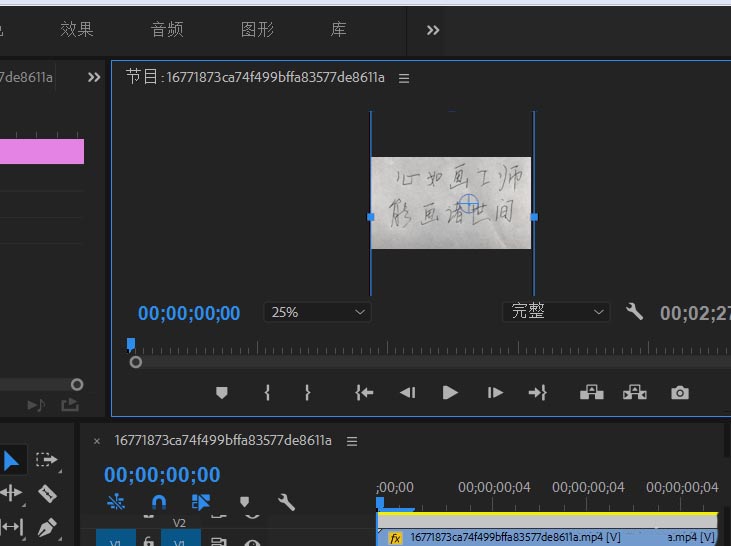This screenshot has height=546, width=731.
Task: Open the 25% zoom level dropdown
Action: point(317,312)
